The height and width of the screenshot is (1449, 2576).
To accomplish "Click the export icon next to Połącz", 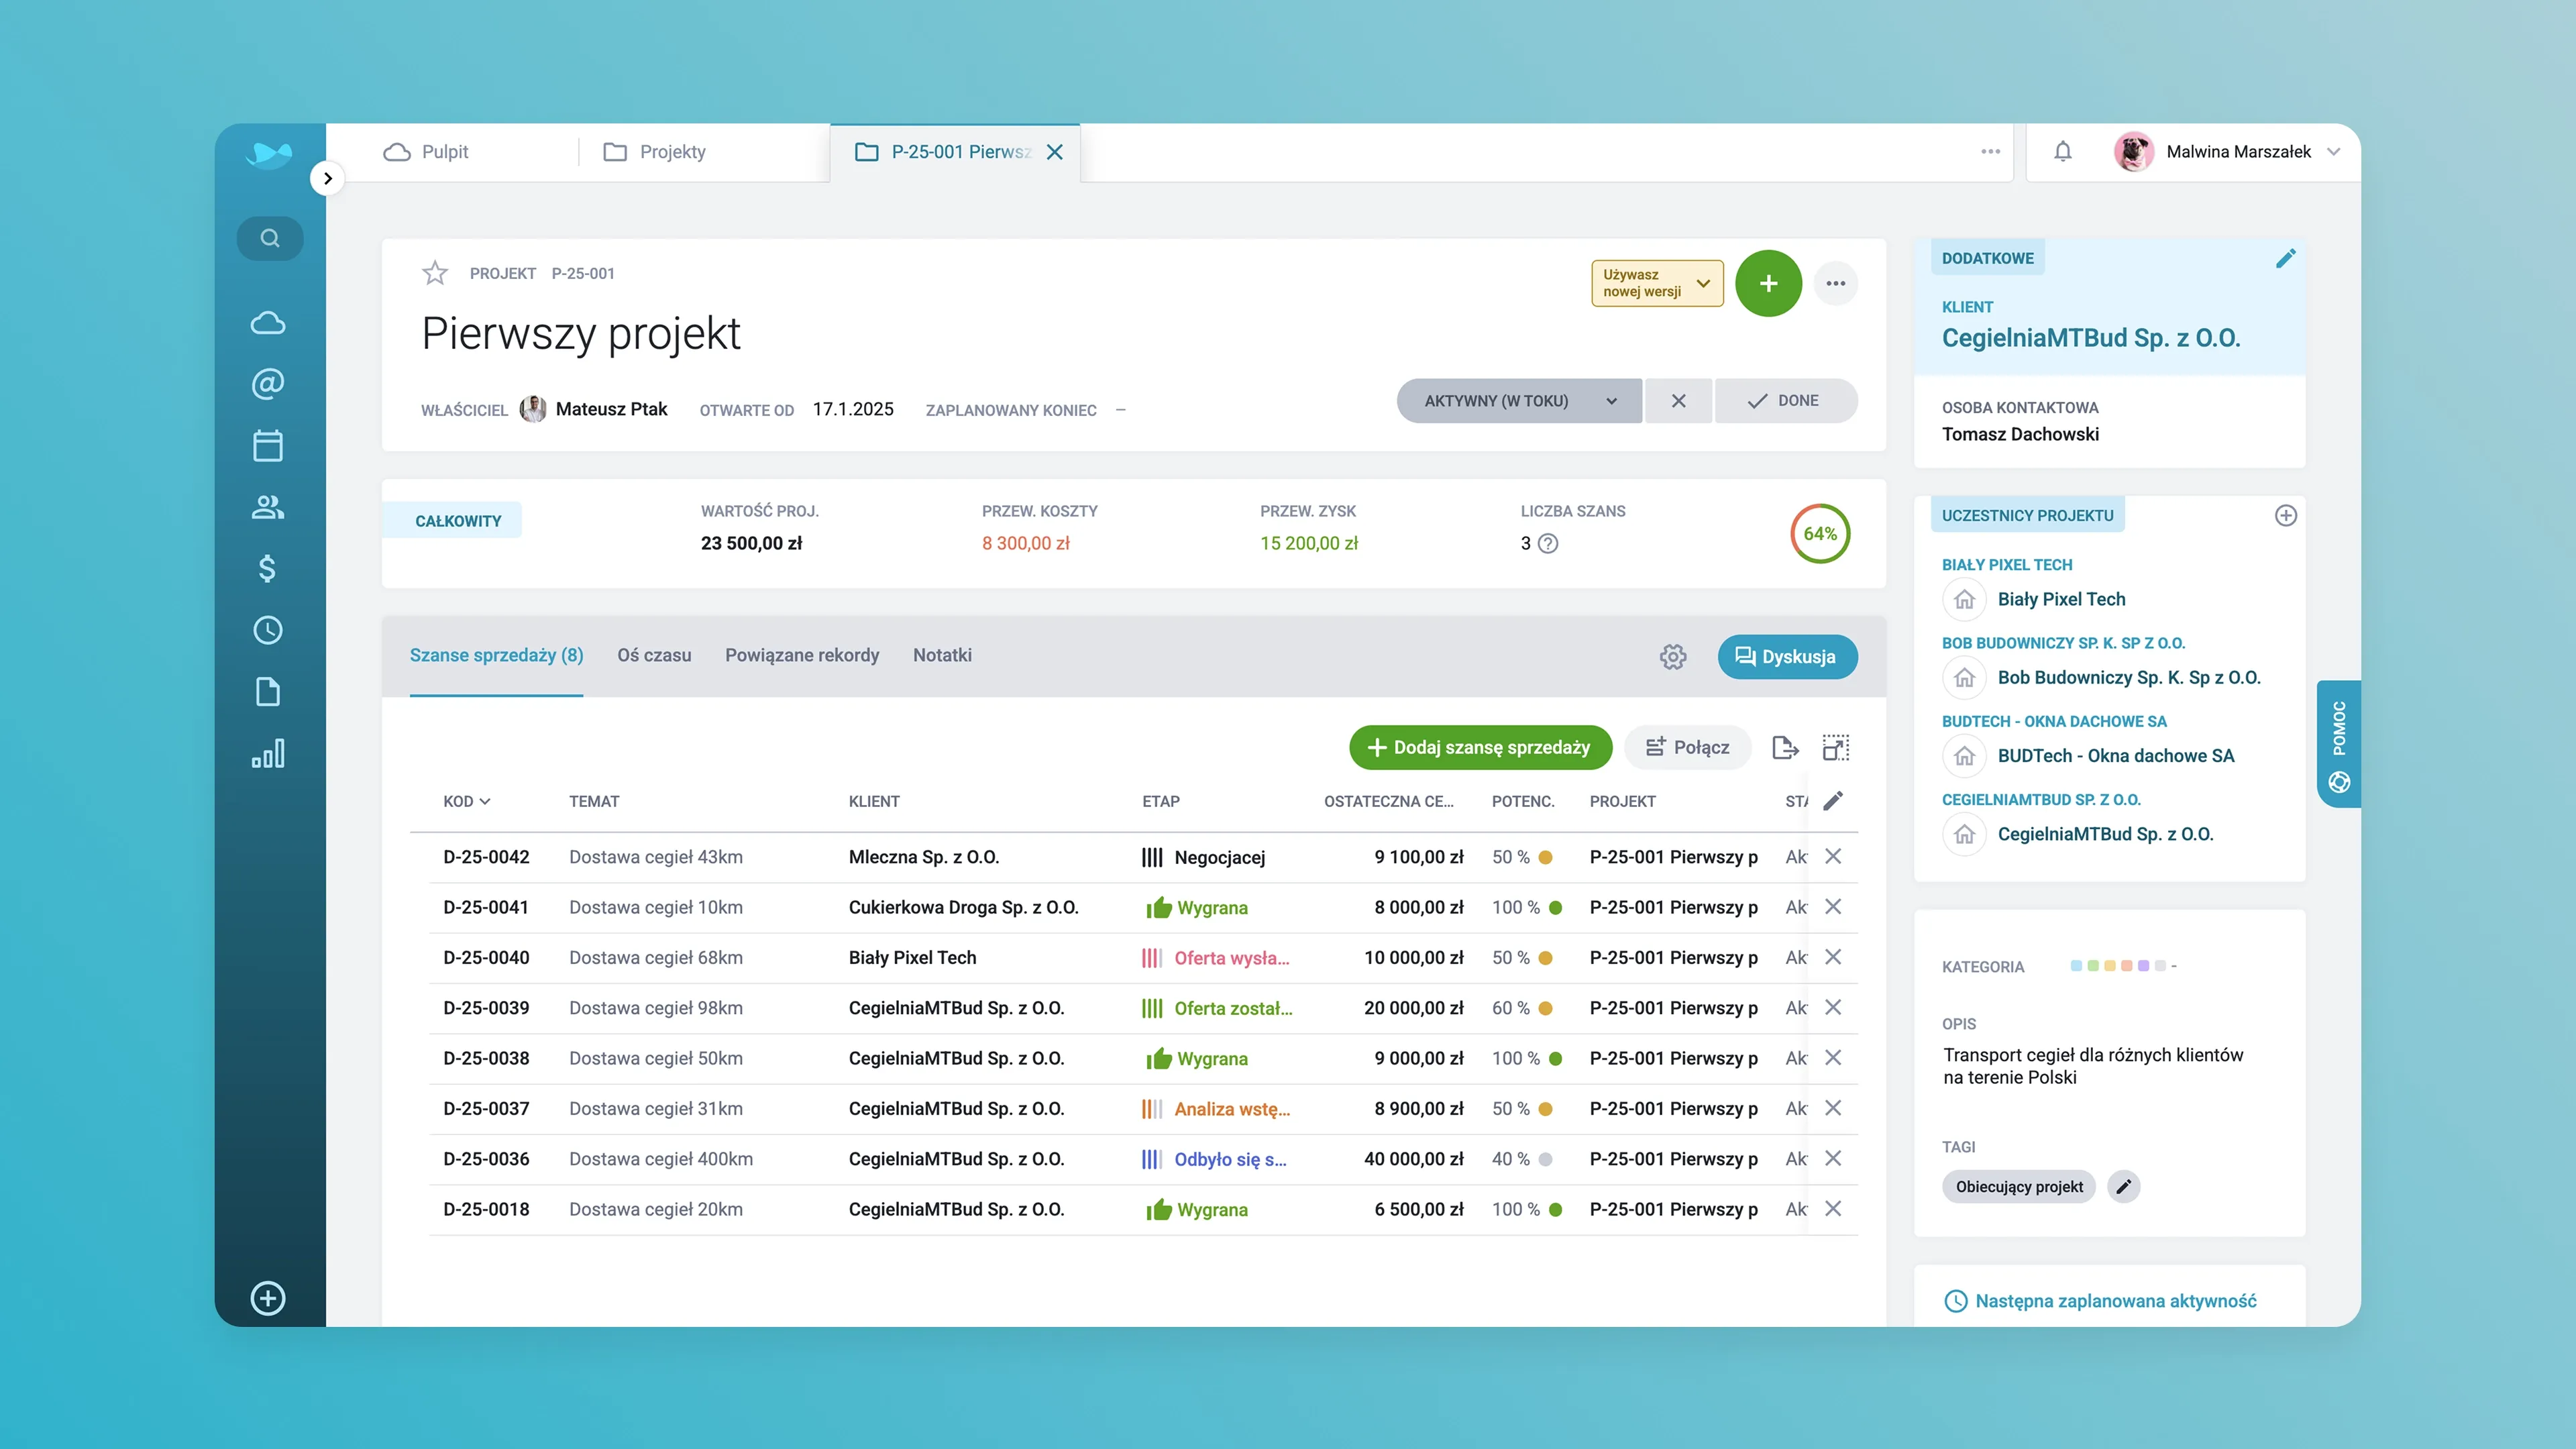I will [1785, 747].
